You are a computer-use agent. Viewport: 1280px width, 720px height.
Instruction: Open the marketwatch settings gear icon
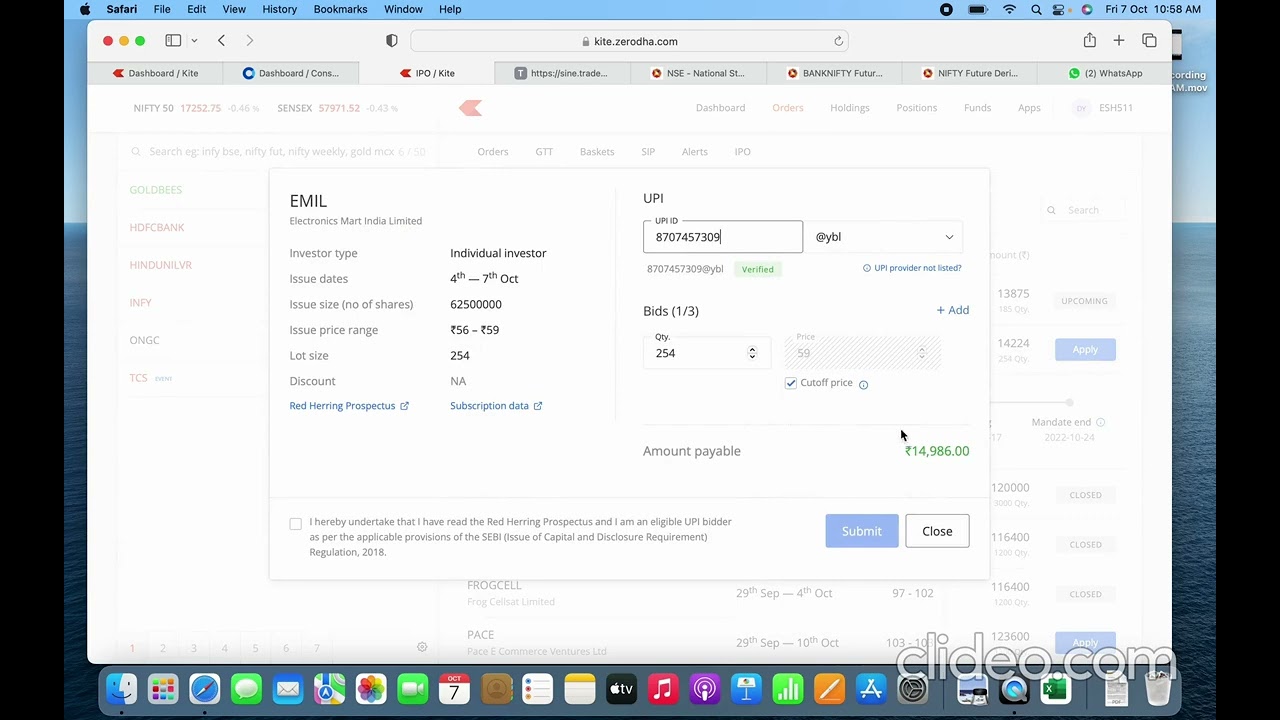(422, 647)
